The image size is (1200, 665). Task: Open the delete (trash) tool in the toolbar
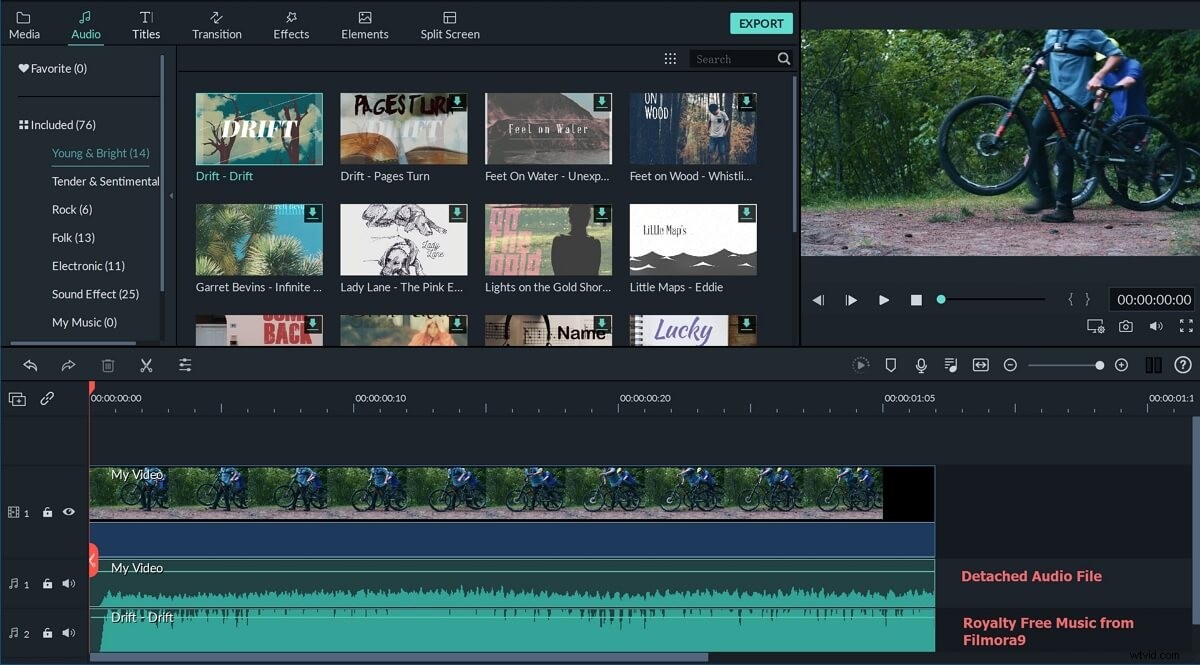pyautogui.click(x=110, y=365)
